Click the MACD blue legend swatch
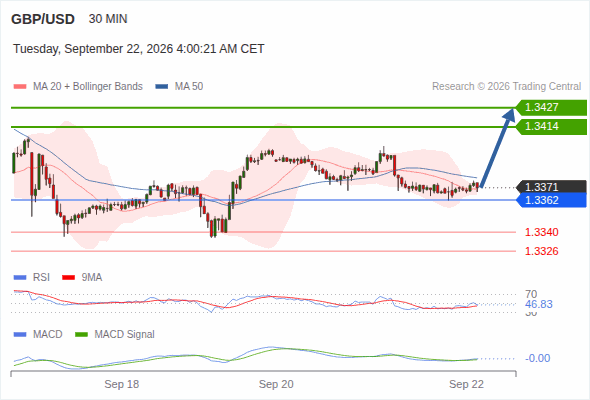Image resolution: width=590 pixels, height=400 pixels. pos(20,335)
